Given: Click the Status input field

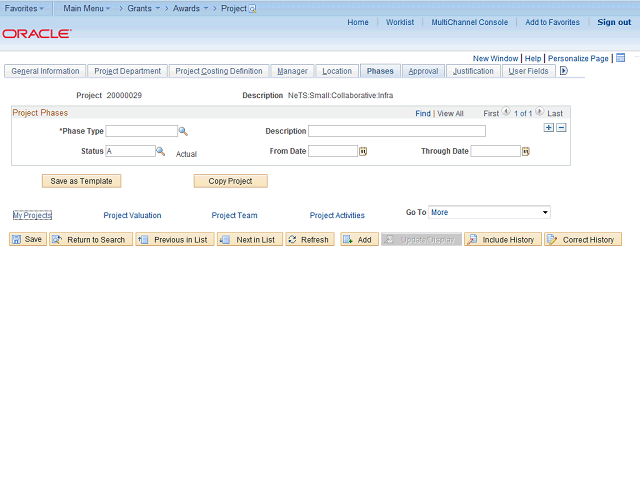Looking at the screenshot, I should point(131,151).
